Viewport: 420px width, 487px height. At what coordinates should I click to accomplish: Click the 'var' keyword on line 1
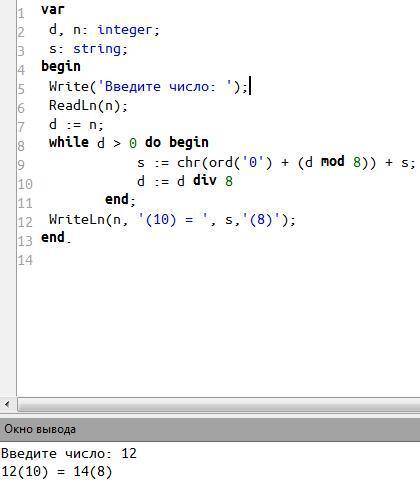point(53,9)
